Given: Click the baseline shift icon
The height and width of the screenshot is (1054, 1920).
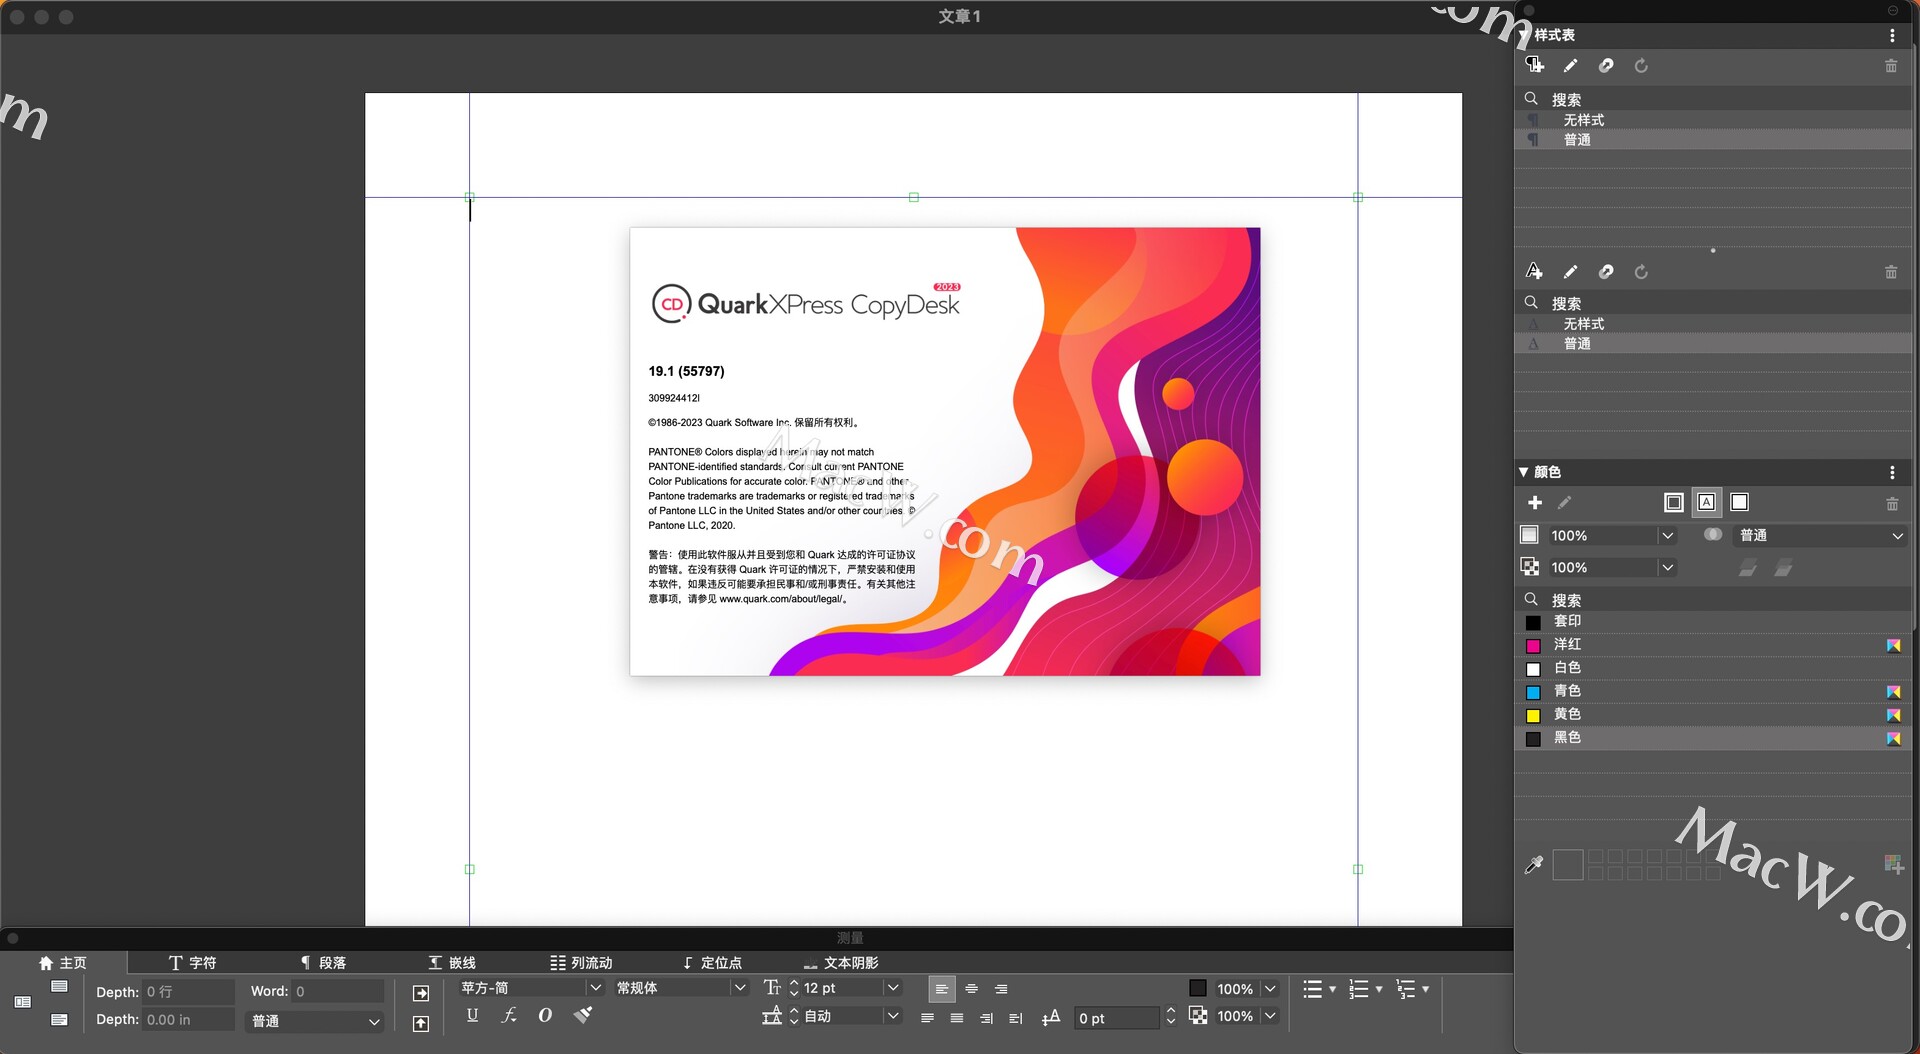Looking at the screenshot, I should [x=1050, y=1018].
